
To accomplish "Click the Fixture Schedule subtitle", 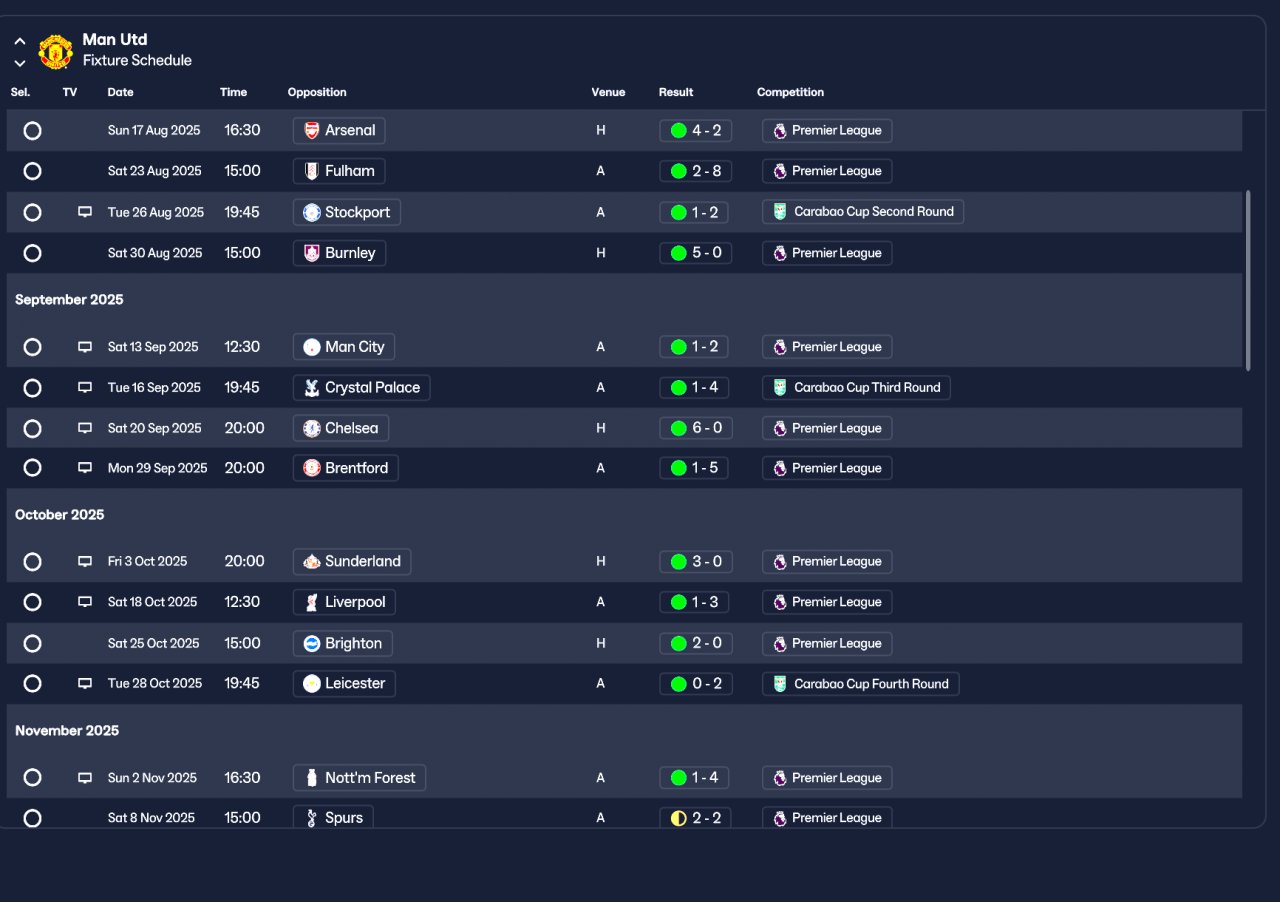I will 137,60.
